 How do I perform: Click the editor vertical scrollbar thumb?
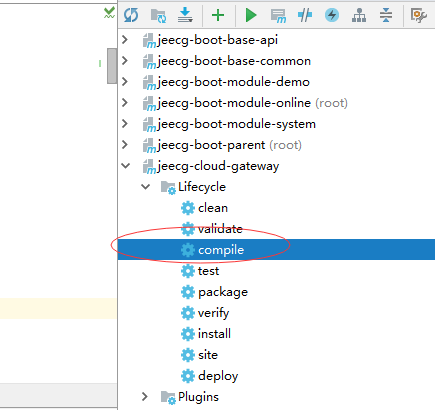coord(112,66)
